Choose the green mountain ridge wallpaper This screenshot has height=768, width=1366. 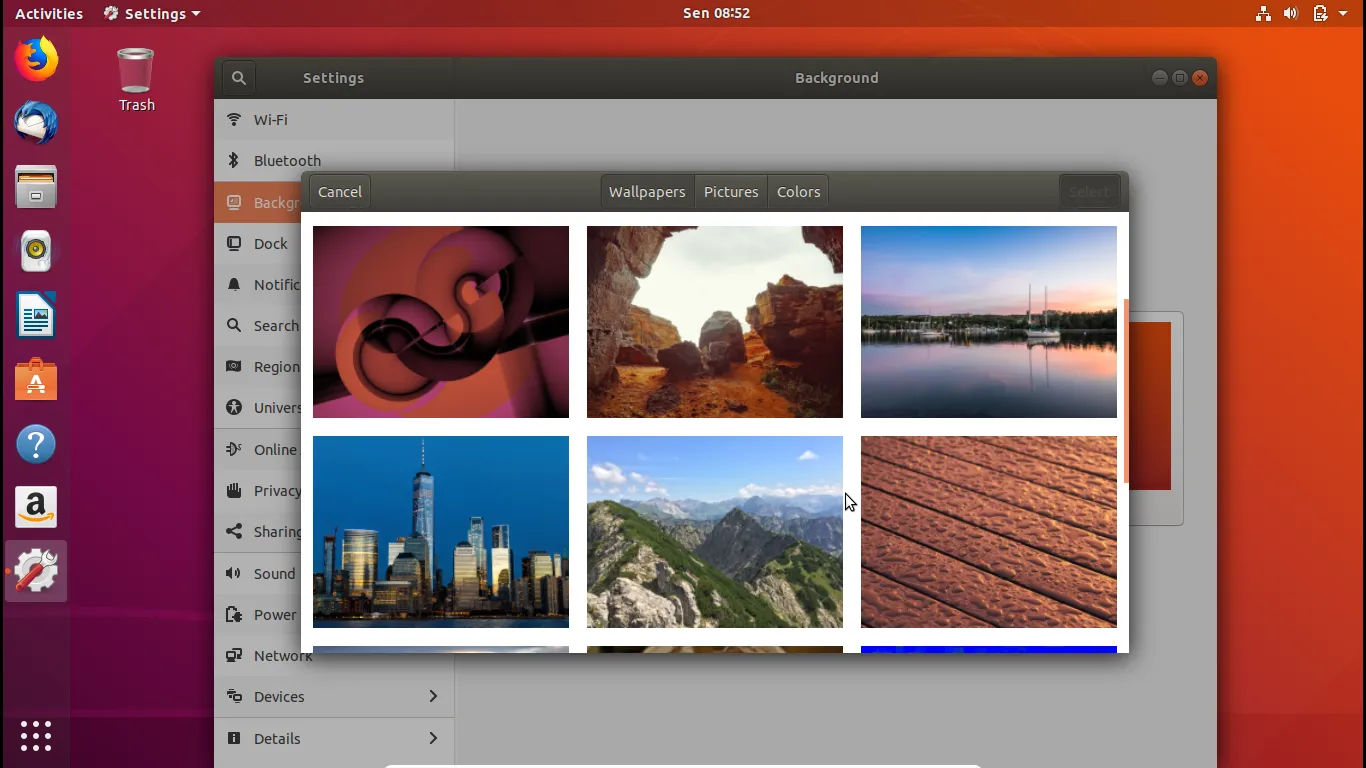click(715, 532)
